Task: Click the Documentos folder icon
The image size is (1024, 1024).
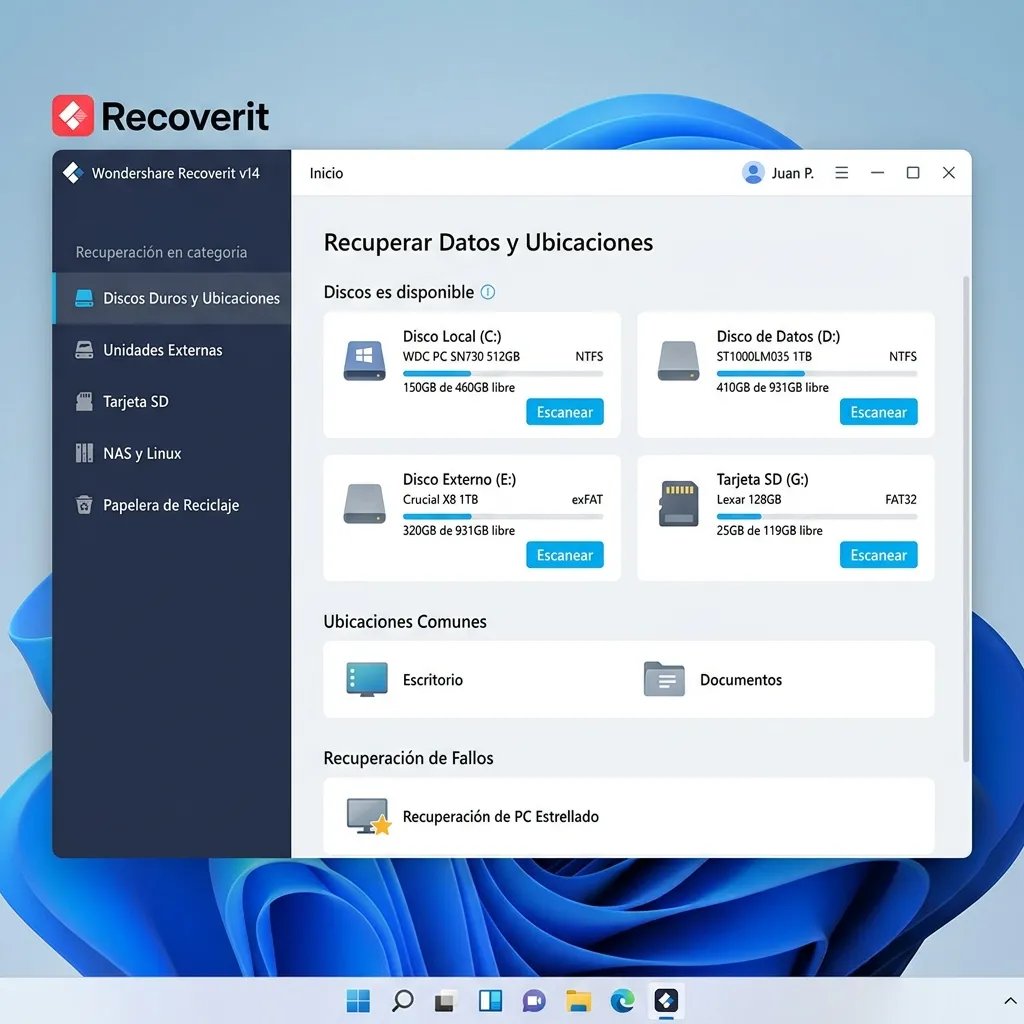Action: [664, 679]
